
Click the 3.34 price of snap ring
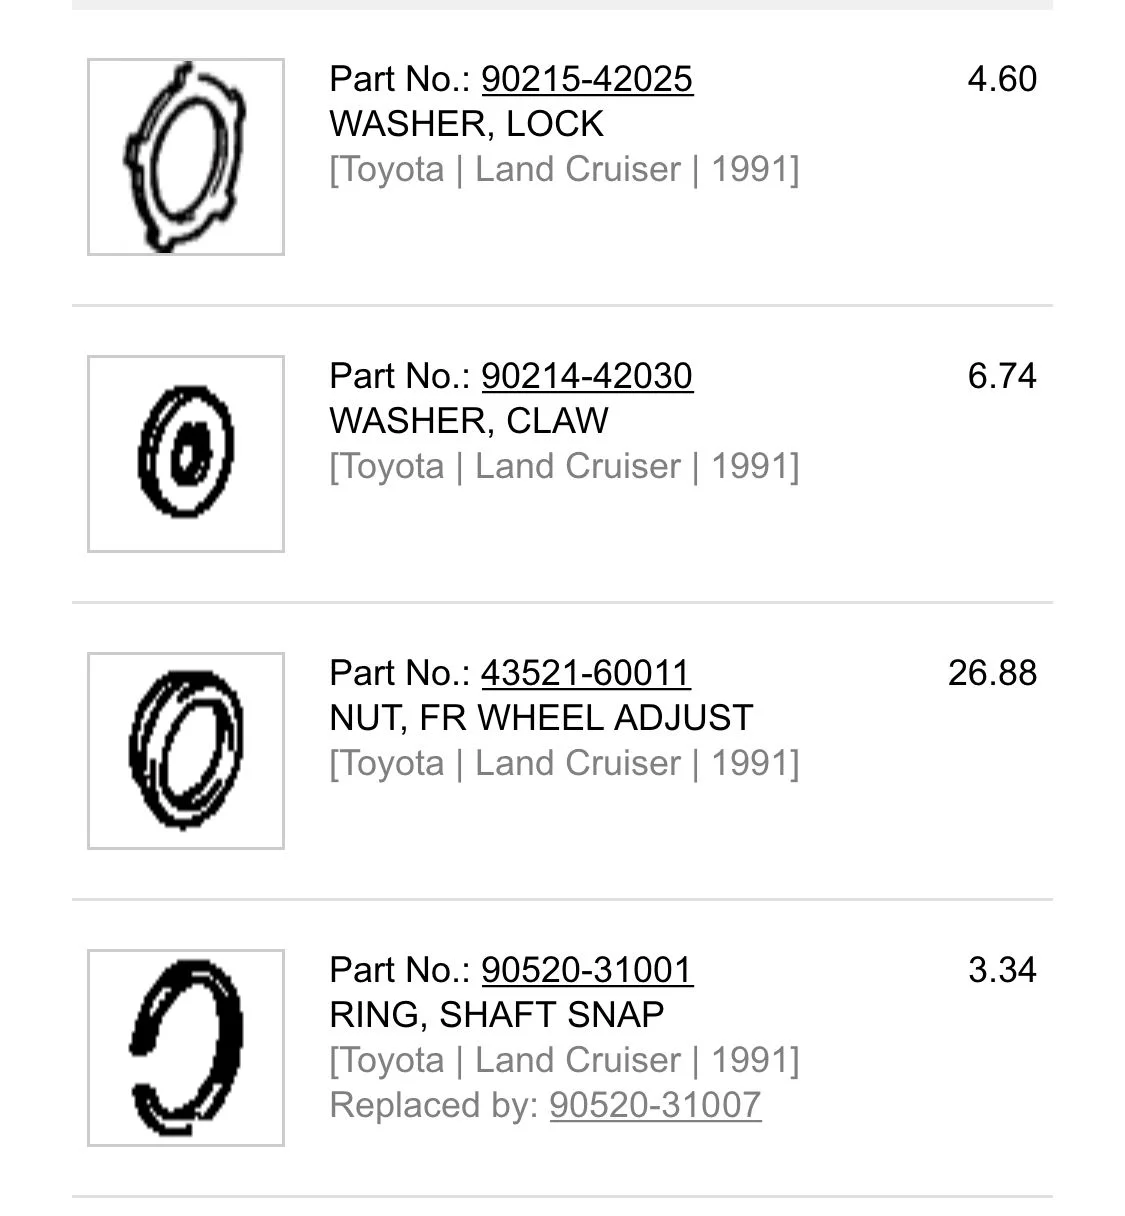pyautogui.click(x=1002, y=970)
